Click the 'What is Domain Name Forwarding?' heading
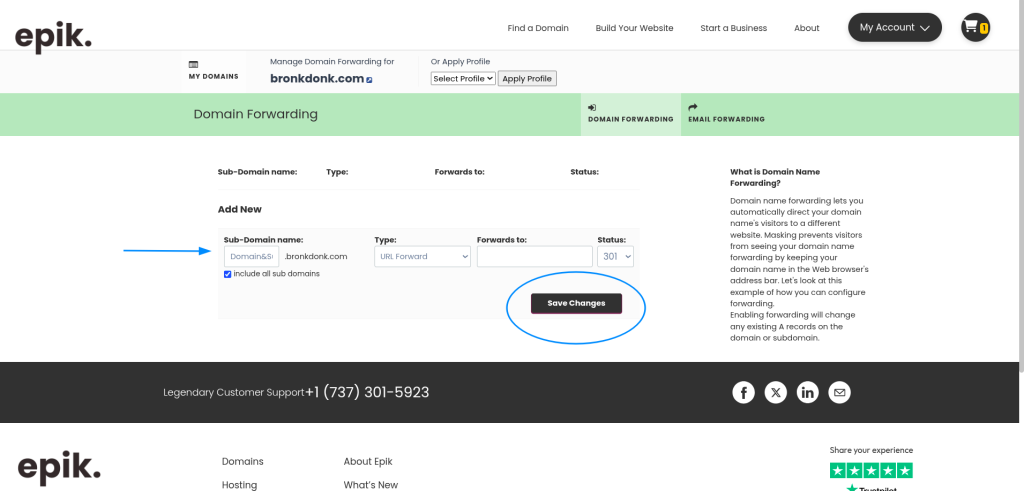 coord(775,178)
